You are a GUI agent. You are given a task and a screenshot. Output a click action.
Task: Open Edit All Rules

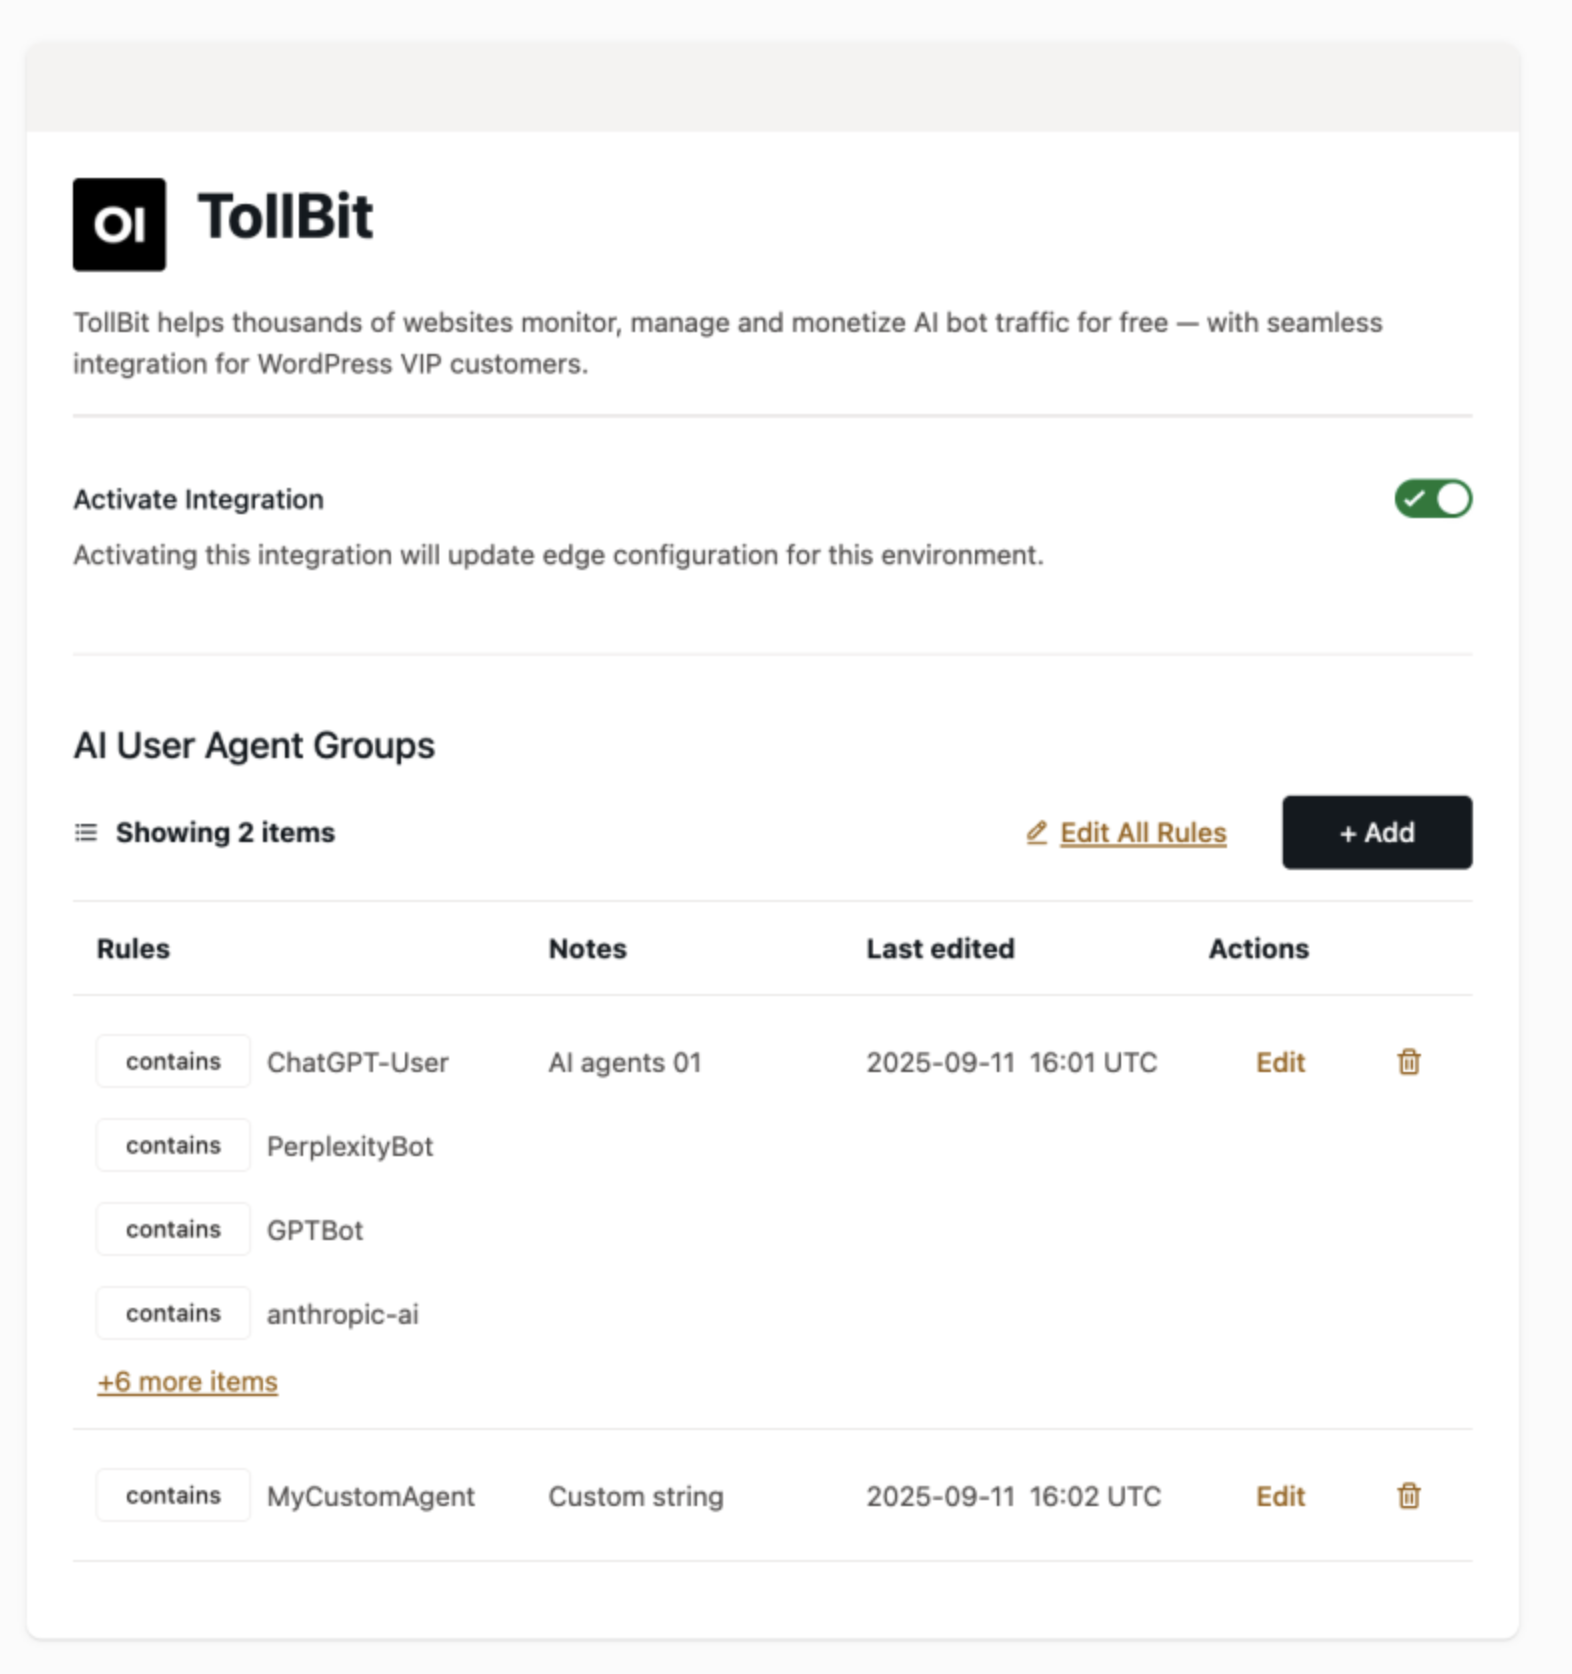(1143, 832)
